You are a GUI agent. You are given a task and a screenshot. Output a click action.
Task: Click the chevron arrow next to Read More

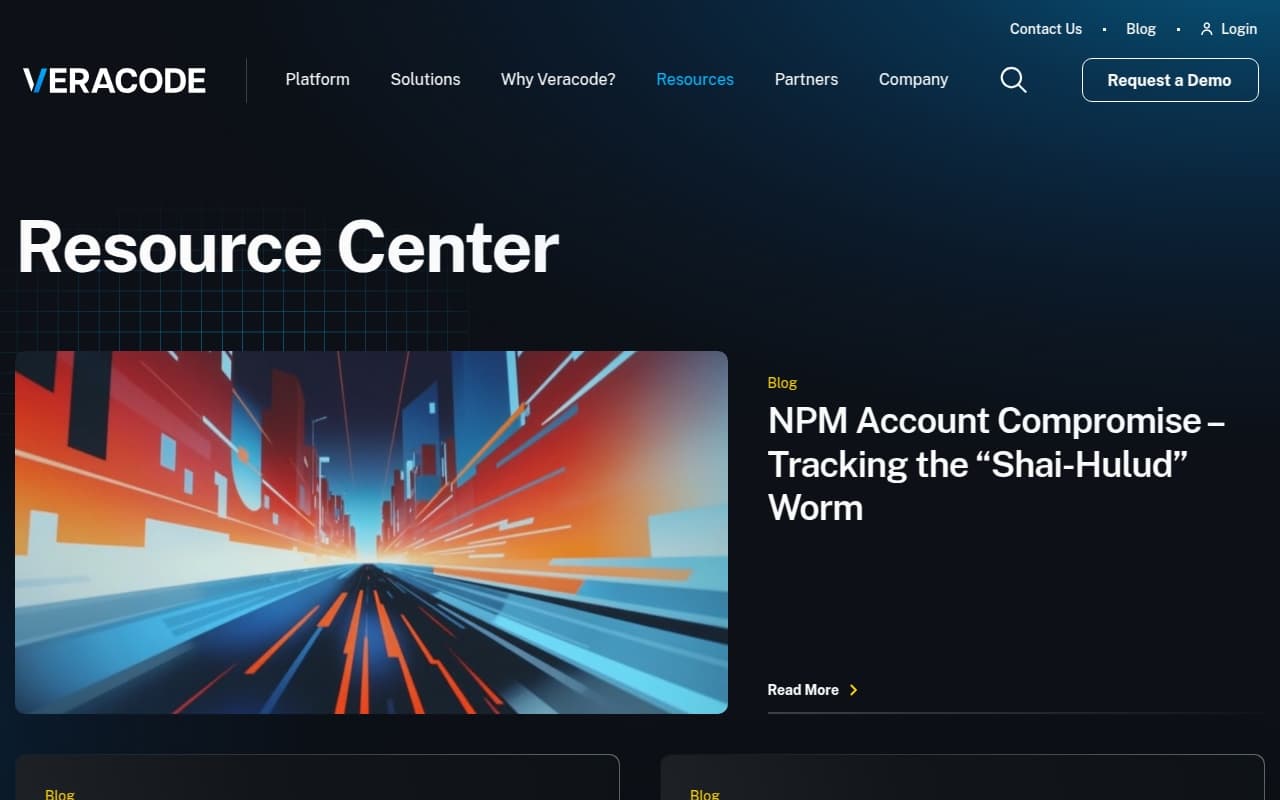853,690
